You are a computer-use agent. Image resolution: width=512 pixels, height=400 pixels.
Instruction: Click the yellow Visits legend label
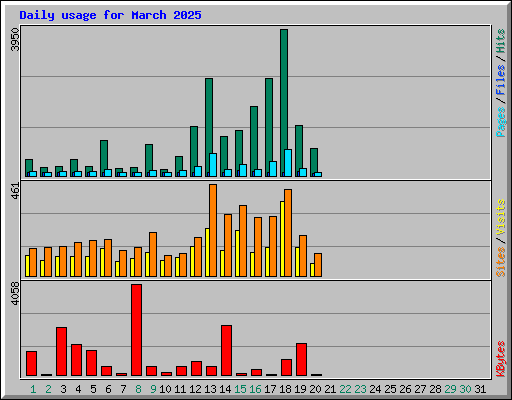(501, 217)
